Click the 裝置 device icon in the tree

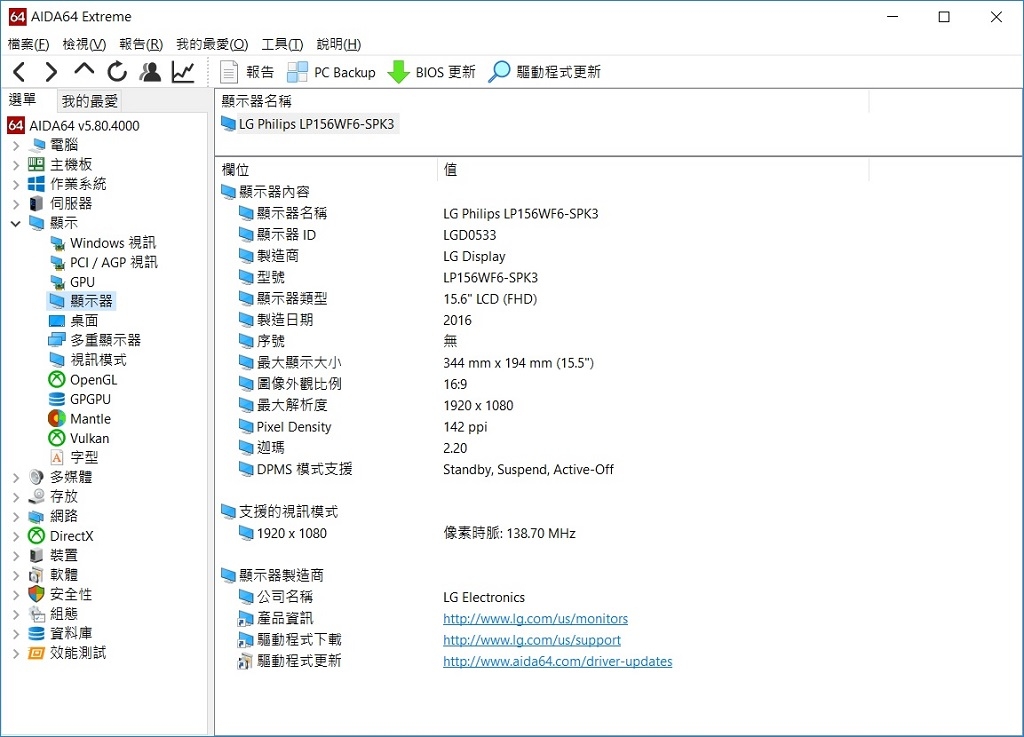(37, 556)
